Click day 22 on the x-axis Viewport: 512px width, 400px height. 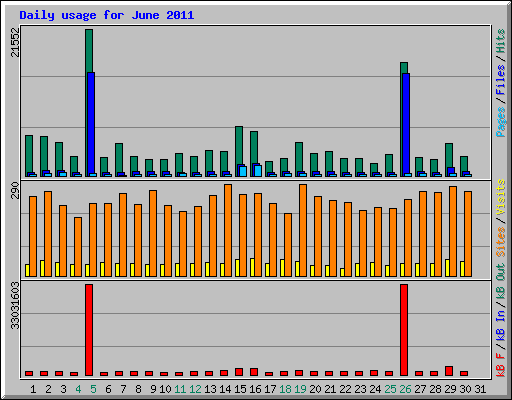(345, 389)
